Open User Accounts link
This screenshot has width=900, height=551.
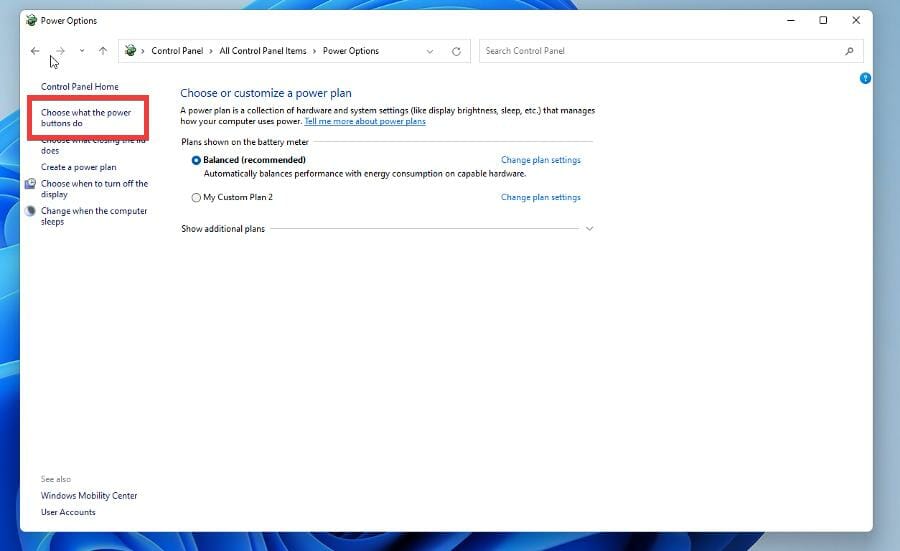tap(68, 512)
